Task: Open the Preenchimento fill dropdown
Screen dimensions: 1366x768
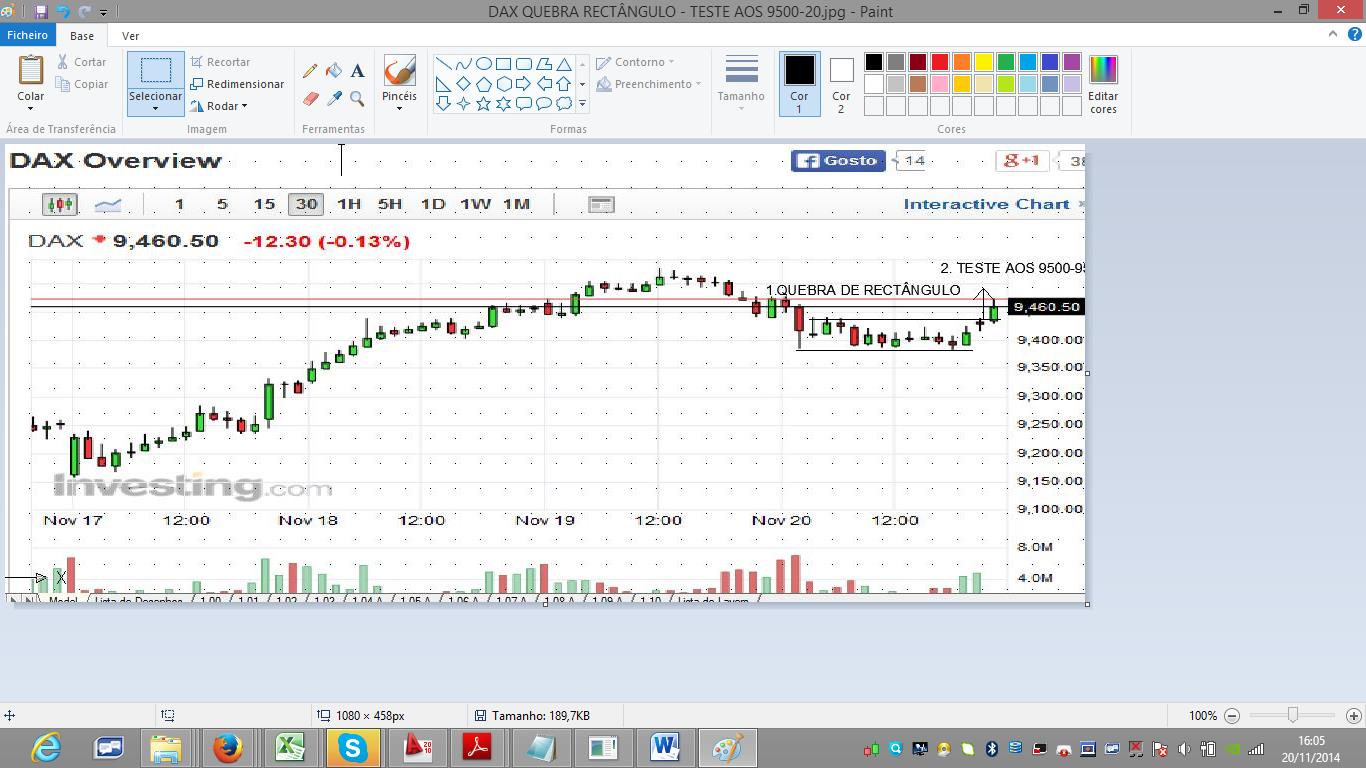Action: point(649,84)
